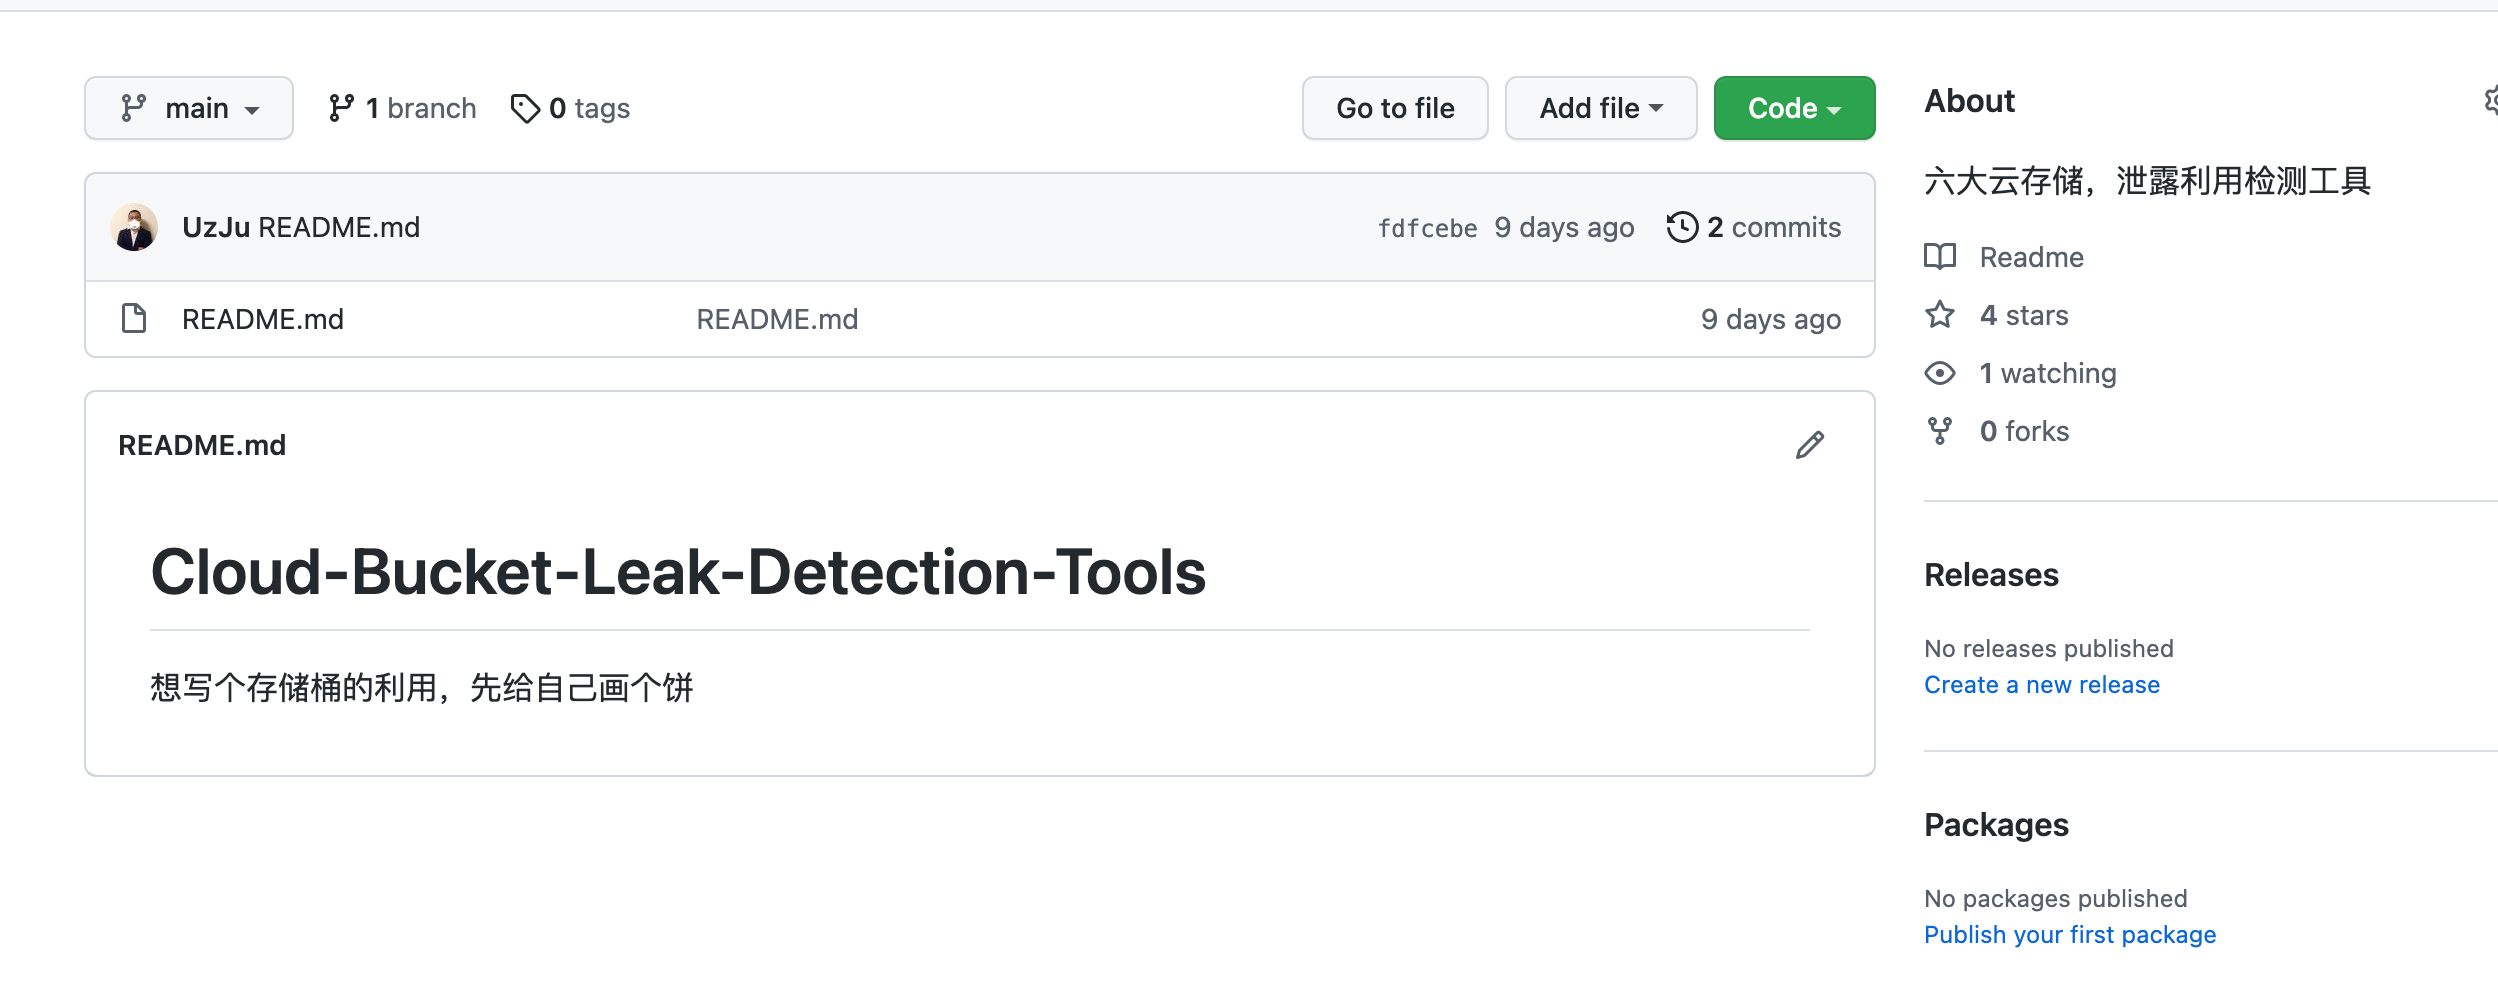The image size is (2498, 988).
Task: Open the main branch selector dropdown
Action: click(189, 108)
